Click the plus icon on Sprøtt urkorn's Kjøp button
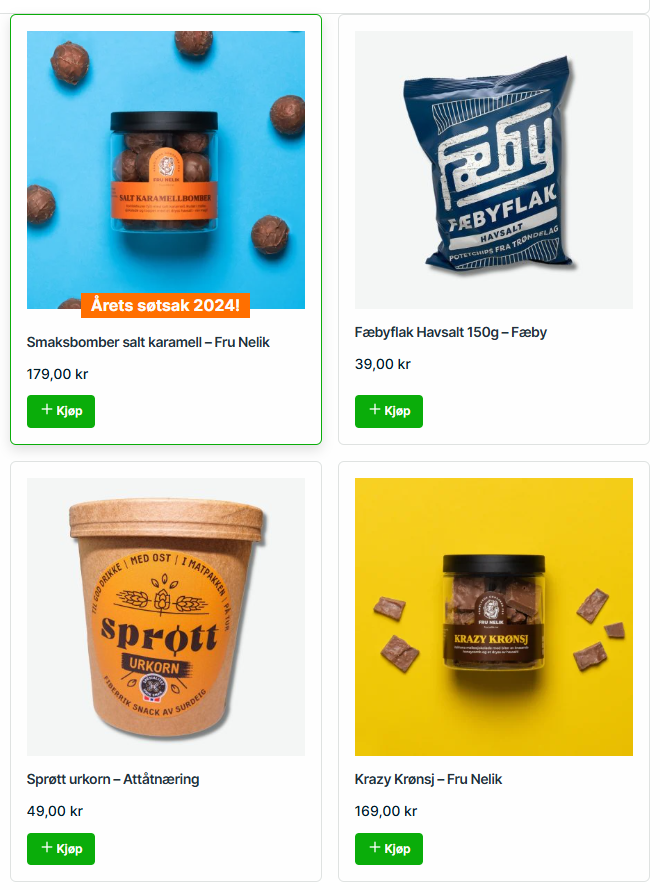The width and height of the screenshot is (660, 890). [x=47, y=847]
